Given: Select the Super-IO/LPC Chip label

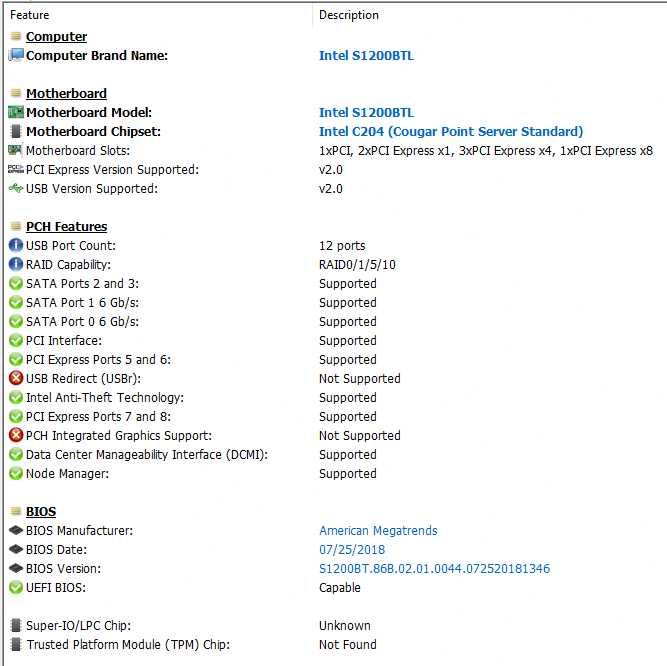Looking at the screenshot, I should (78, 626).
